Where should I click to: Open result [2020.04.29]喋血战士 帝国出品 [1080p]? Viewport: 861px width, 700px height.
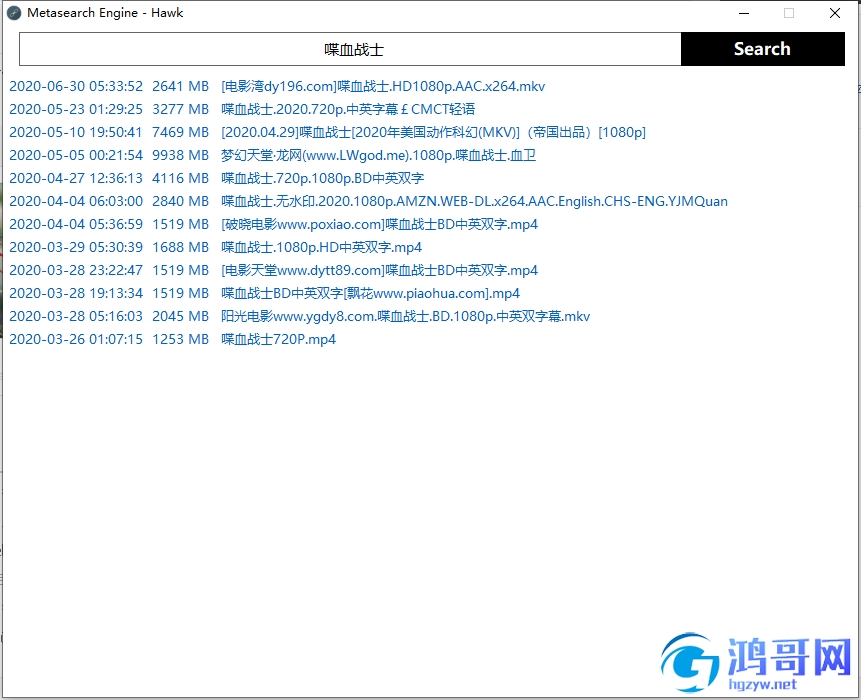pyautogui.click(x=433, y=132)
